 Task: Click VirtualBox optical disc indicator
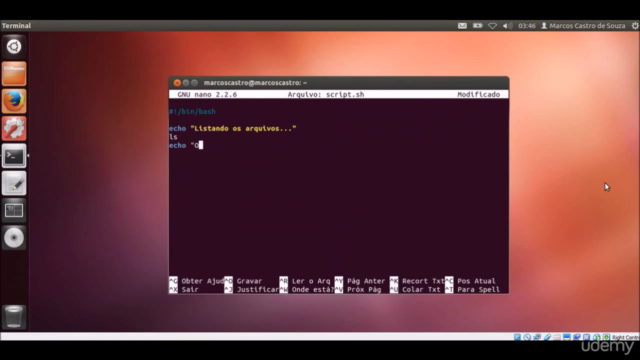pos(527,337)
